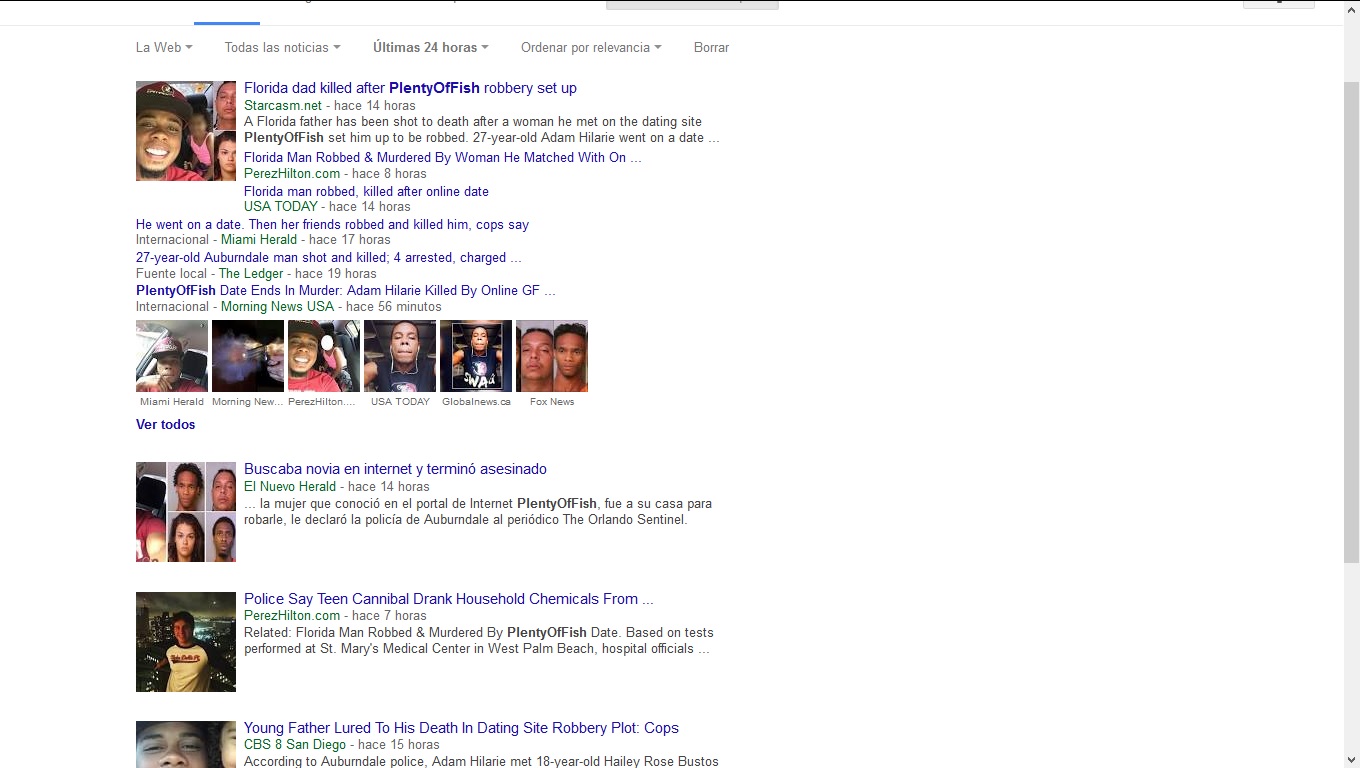Viewport: 1360px width, 768px height.
Task: Open the PerezHilton 'Florida Man Robbed & Murdered' link
Action: [x=443, y=157]
